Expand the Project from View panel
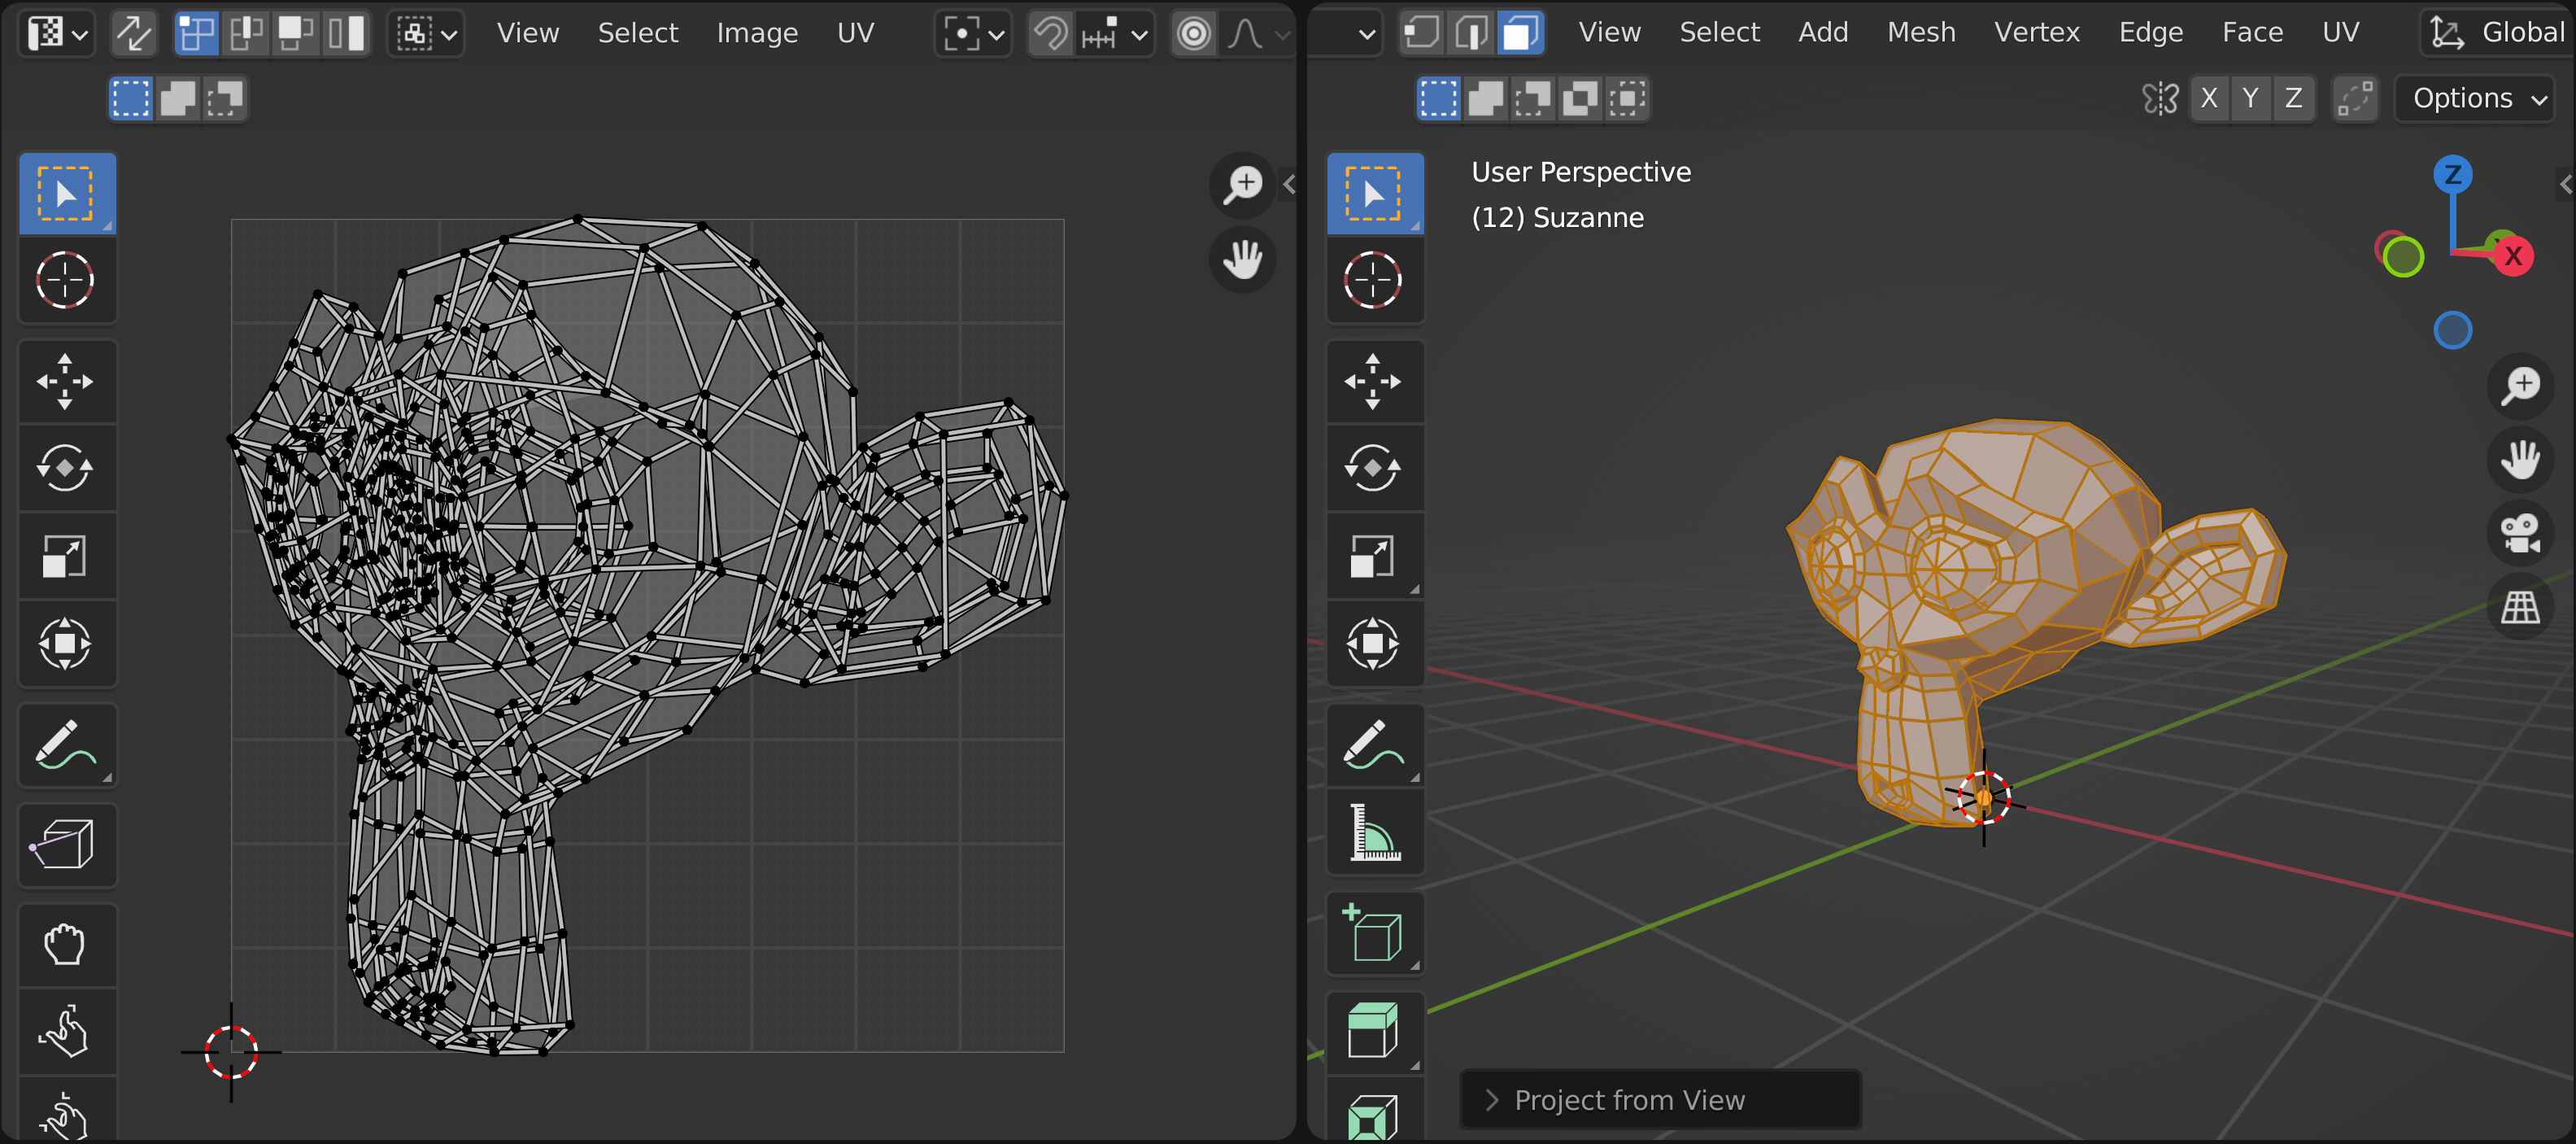 coord(1629,1100)
